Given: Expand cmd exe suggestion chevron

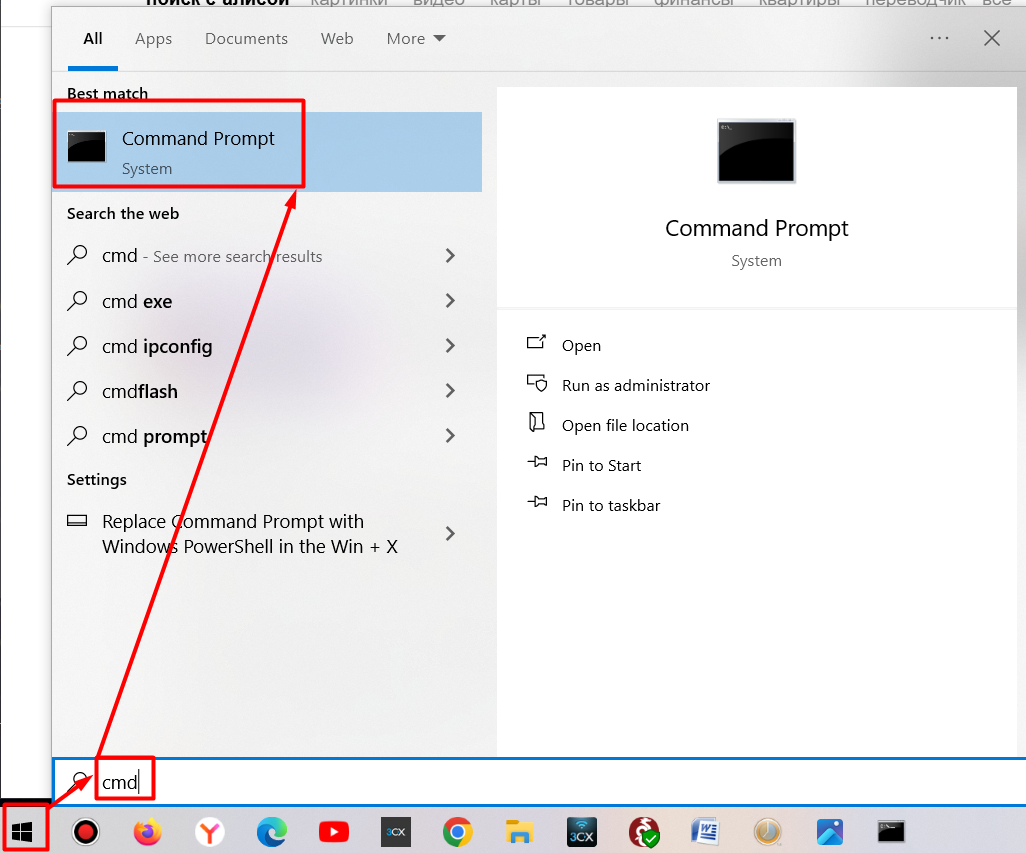Looking at the screenshot, I should (x=450, y=301).
